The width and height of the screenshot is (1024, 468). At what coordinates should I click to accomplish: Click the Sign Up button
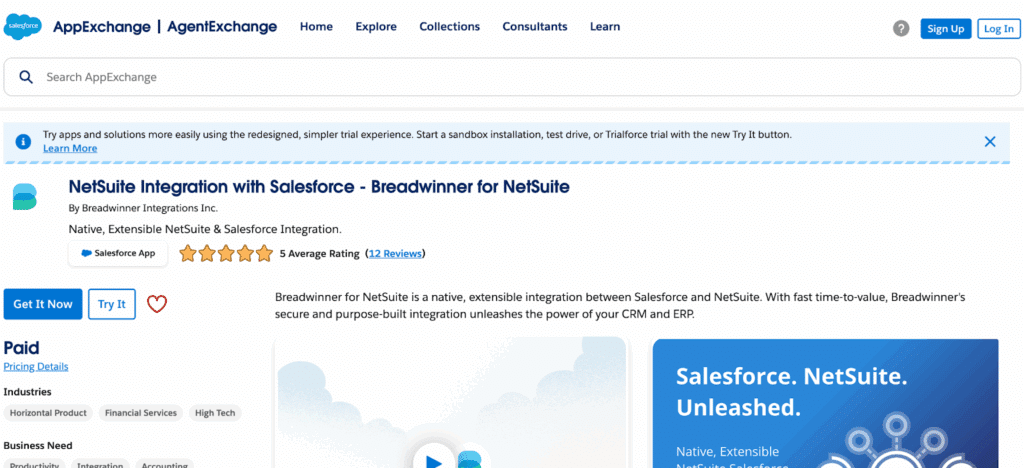click(945, 29)
